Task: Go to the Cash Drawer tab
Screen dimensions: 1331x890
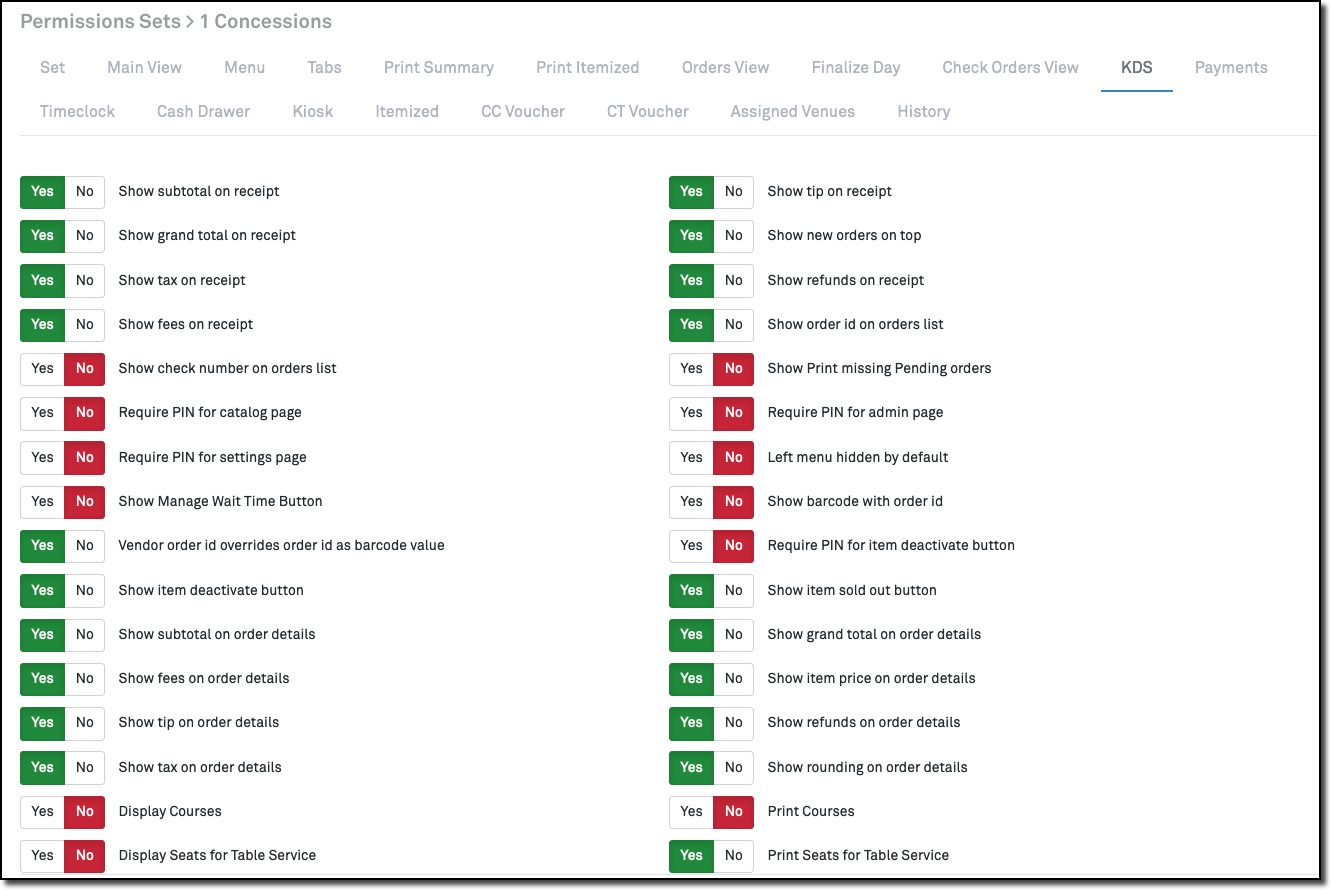Action: (203, 111)
